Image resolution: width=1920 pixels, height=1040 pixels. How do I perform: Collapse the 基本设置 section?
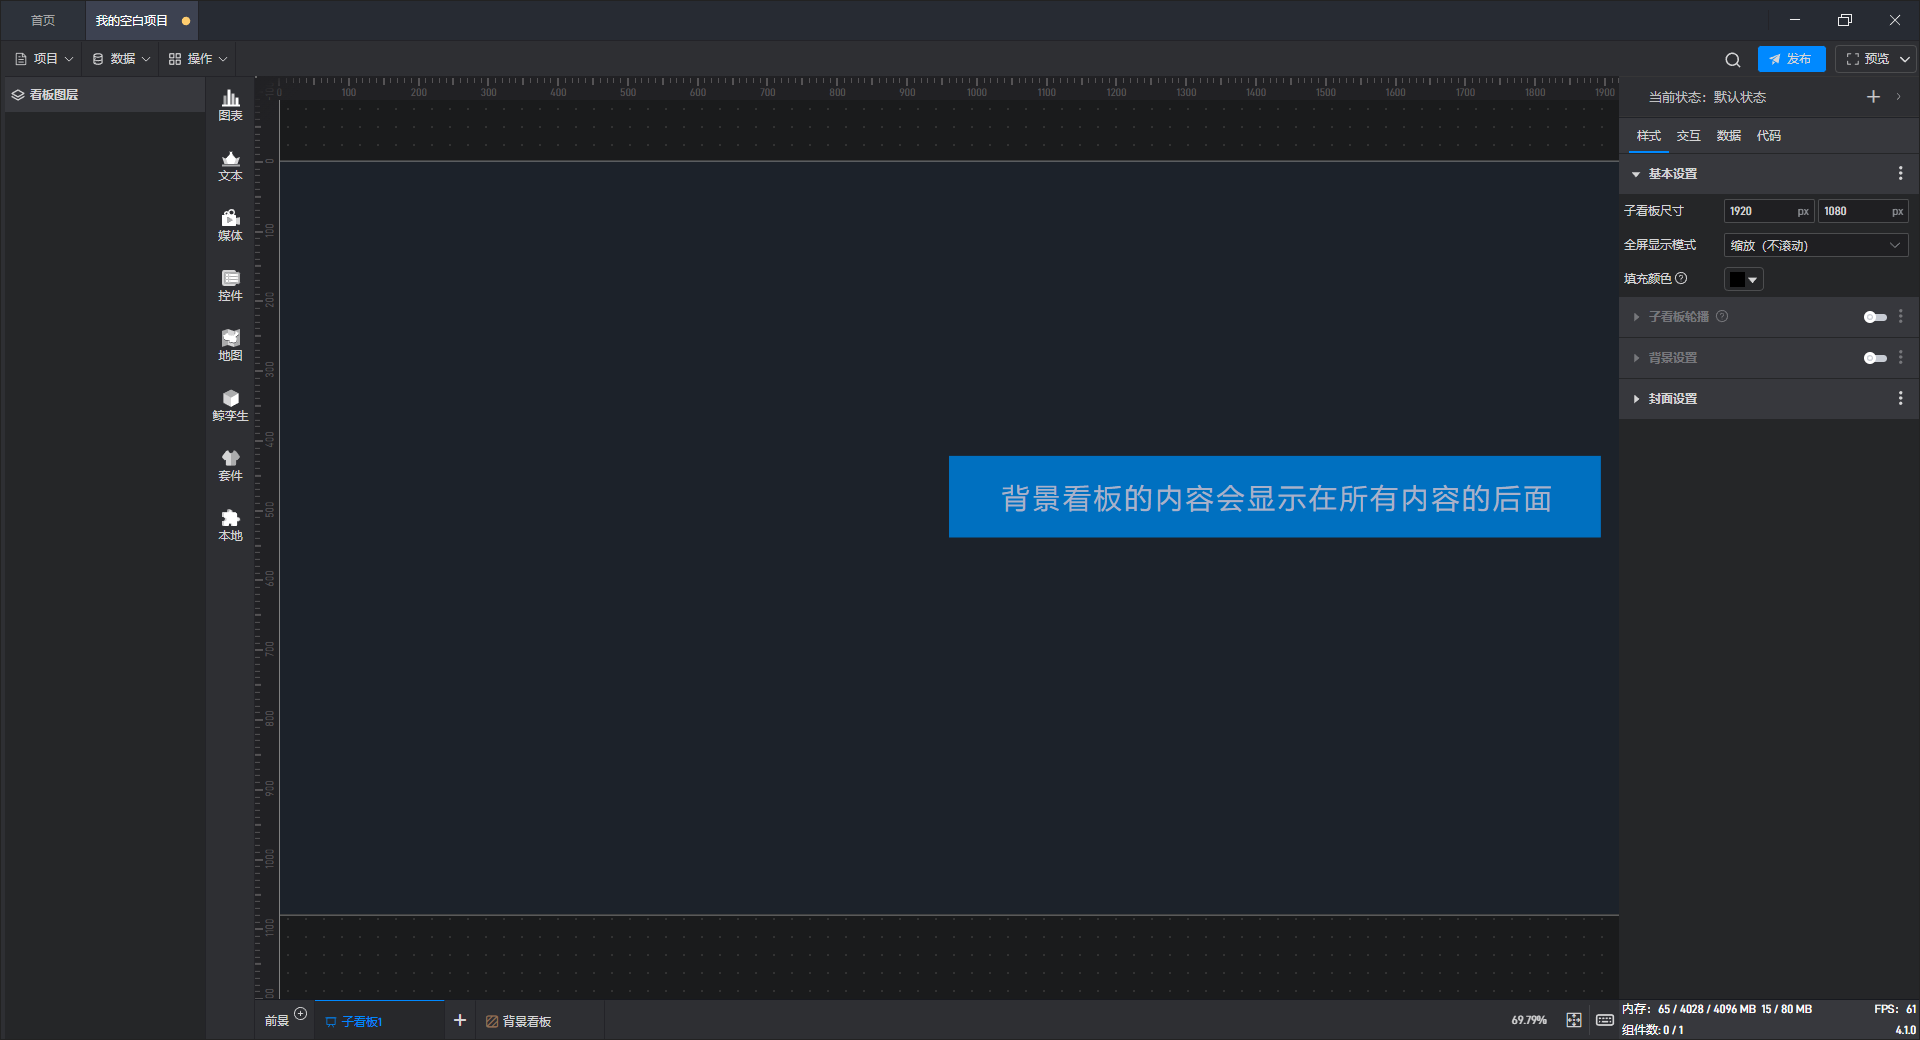click(x=1636, y=174)
